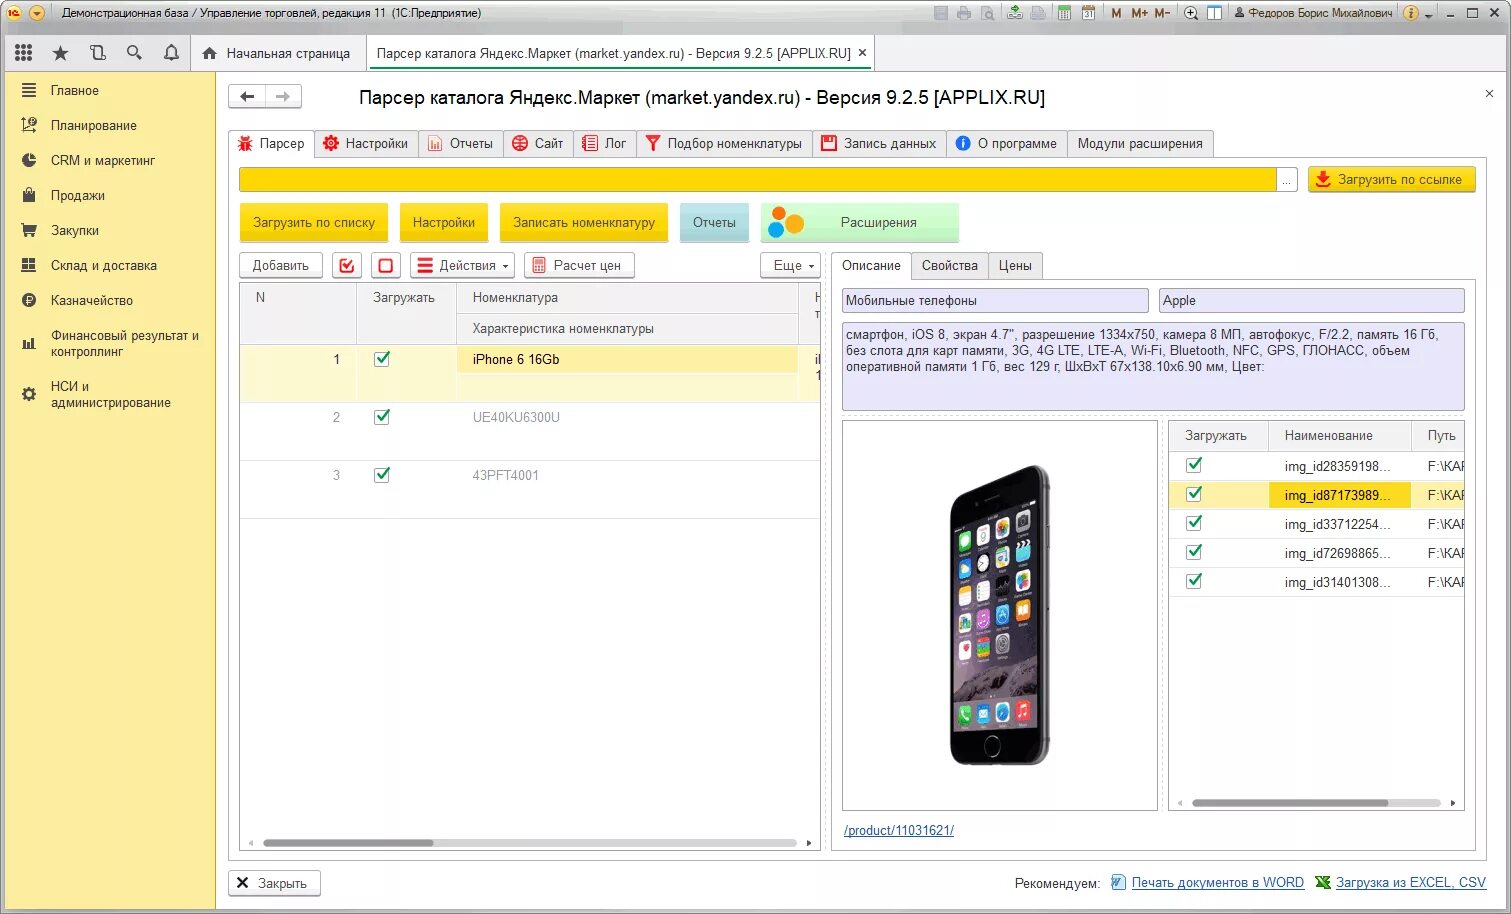Click the get link icon in title bar
1511x914 pixels.
pyautogui.click(x=1015, y=13)
